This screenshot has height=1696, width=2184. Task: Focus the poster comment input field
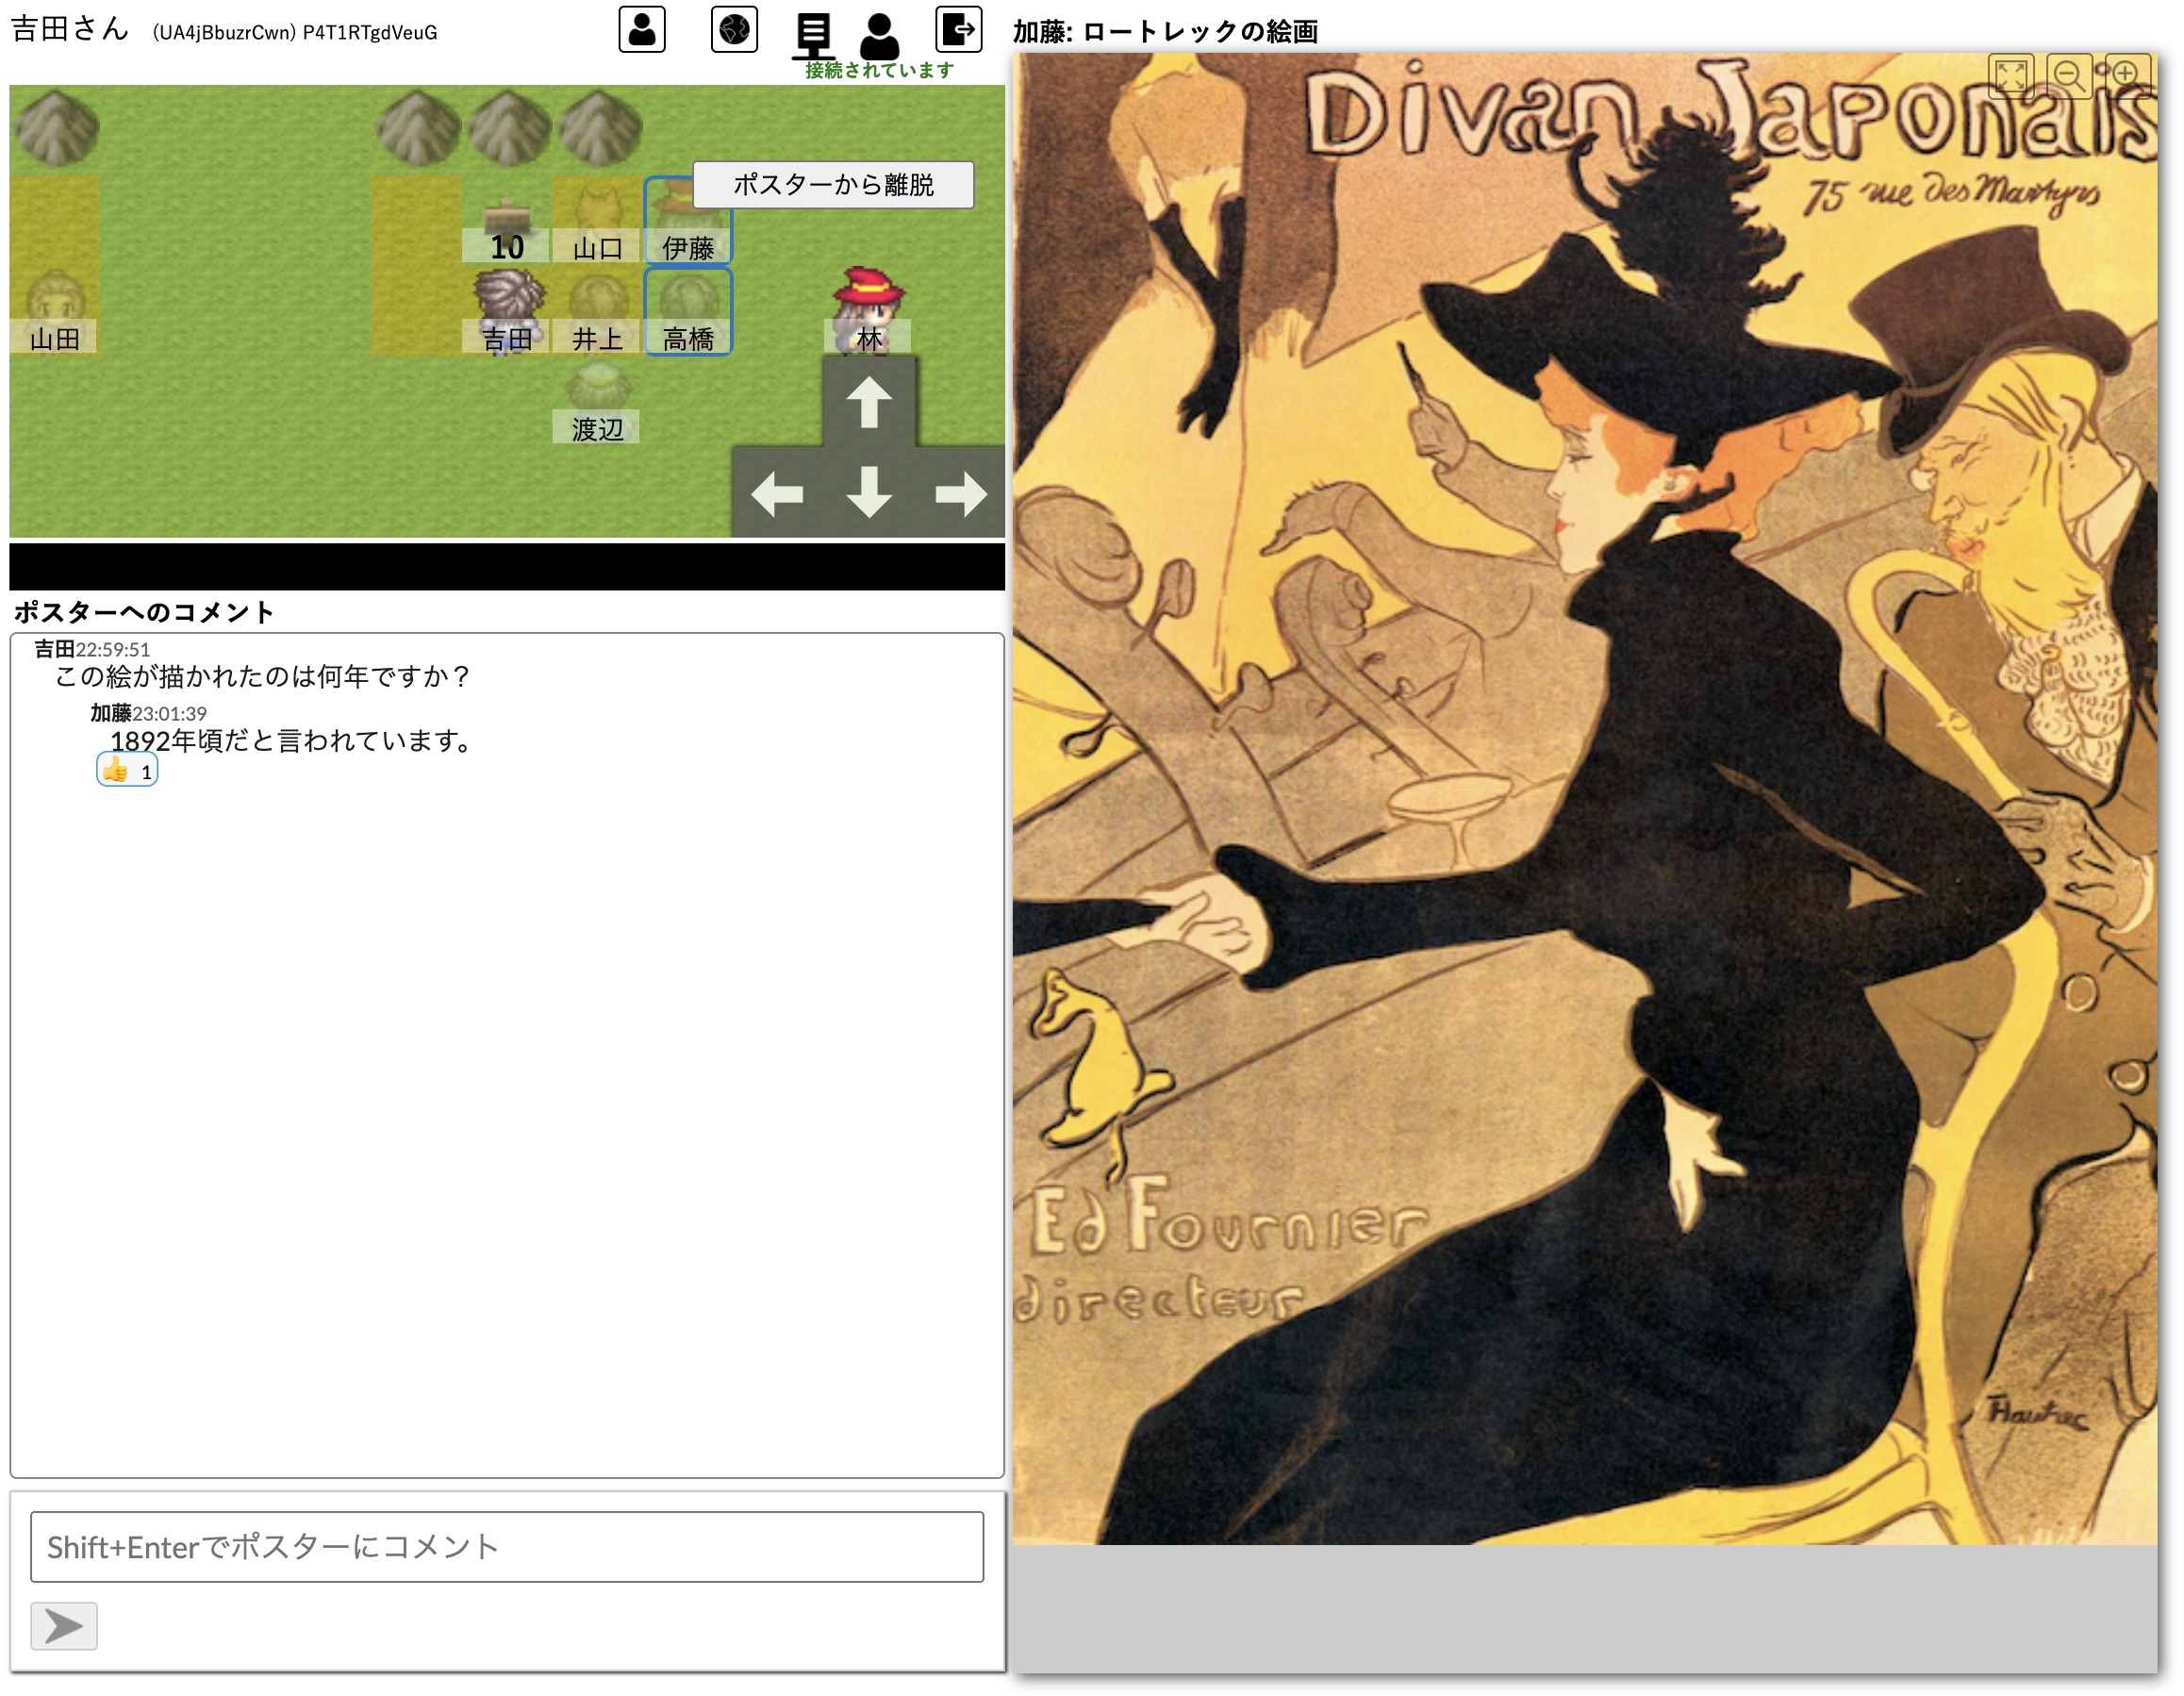(x=507, y=1547)
